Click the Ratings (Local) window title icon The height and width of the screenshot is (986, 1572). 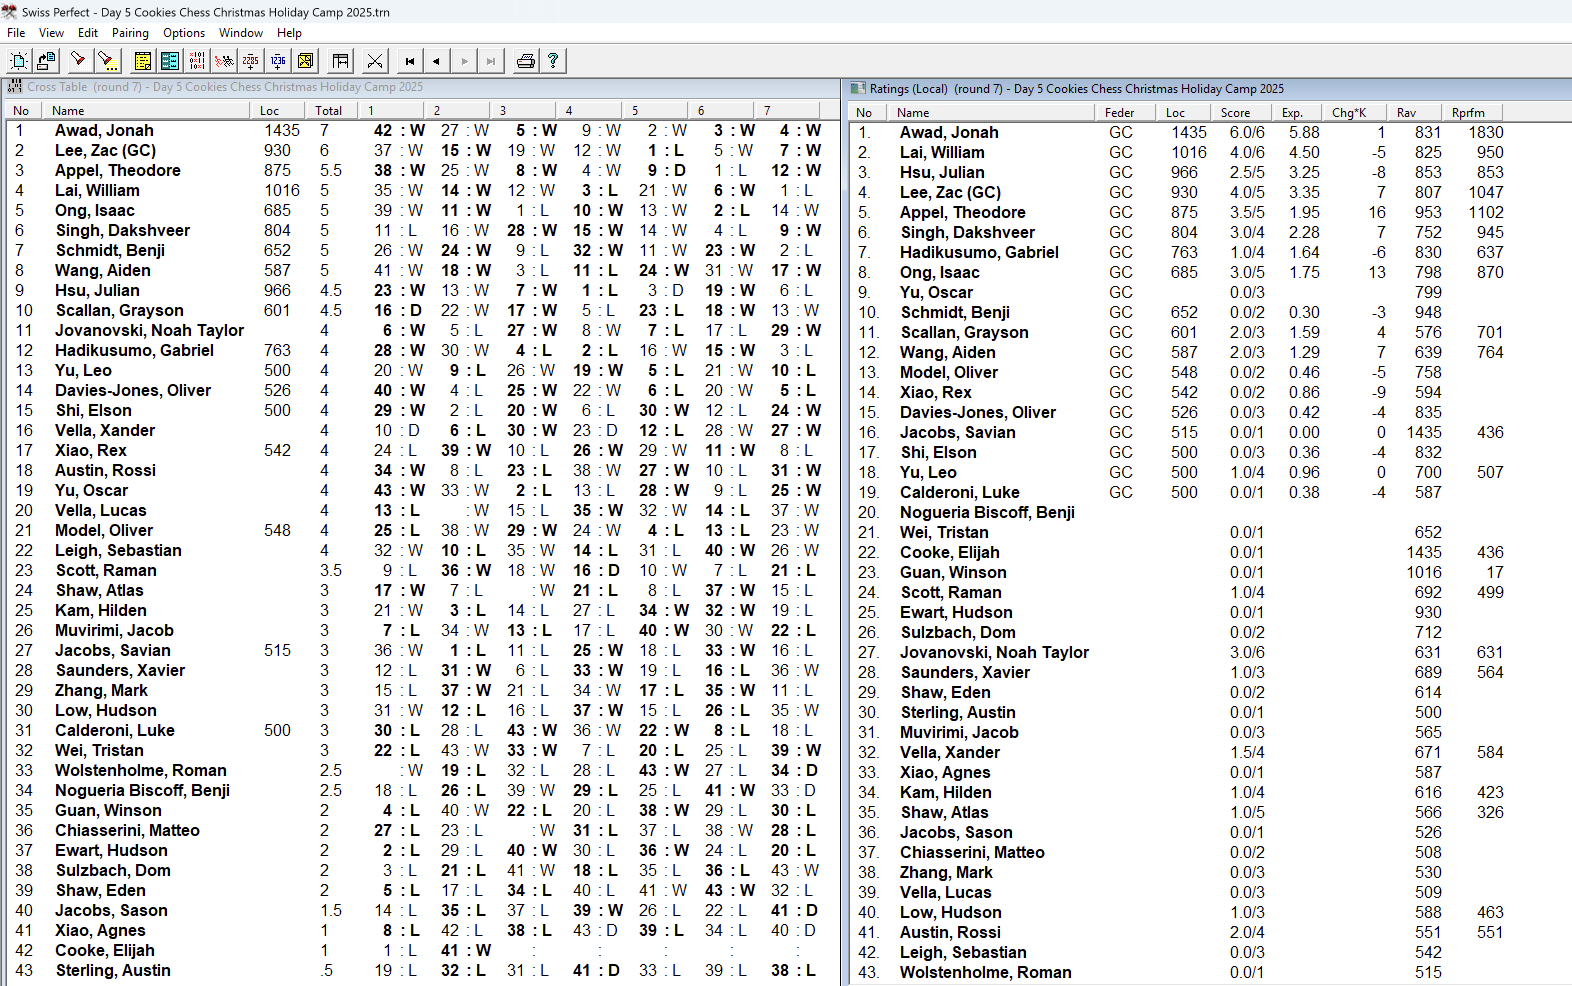coord(858,88)
